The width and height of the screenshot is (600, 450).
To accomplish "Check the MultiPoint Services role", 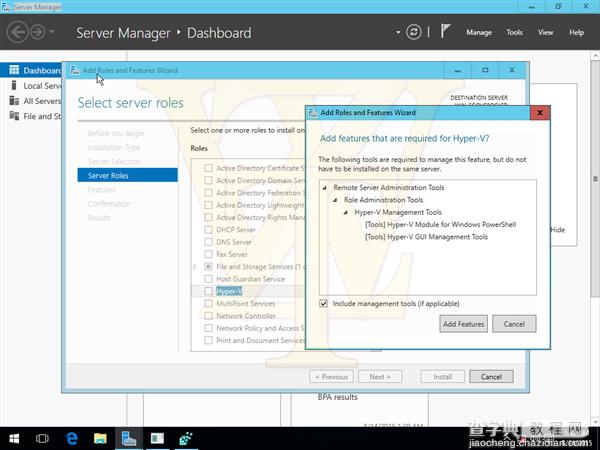I will (209, 303).
